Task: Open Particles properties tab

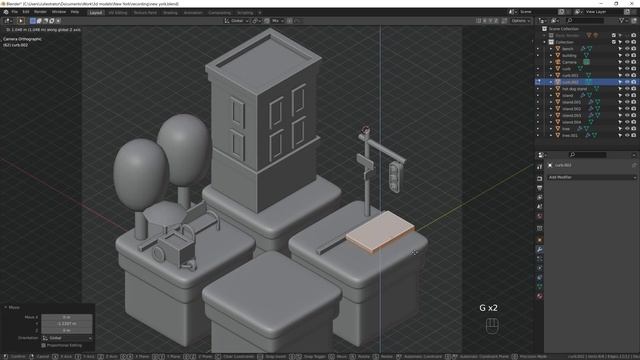Action: coord(540,258)
